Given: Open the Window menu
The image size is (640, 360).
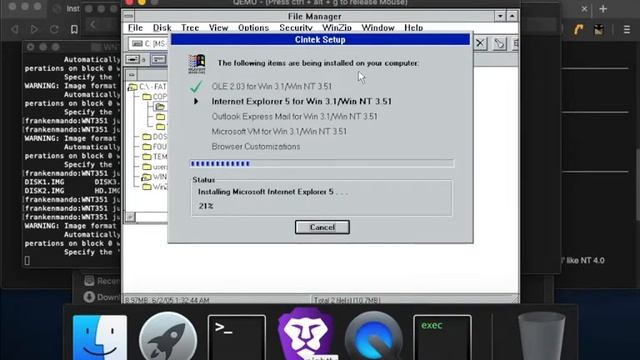Looking at the screenshot, I should (378, 28).
